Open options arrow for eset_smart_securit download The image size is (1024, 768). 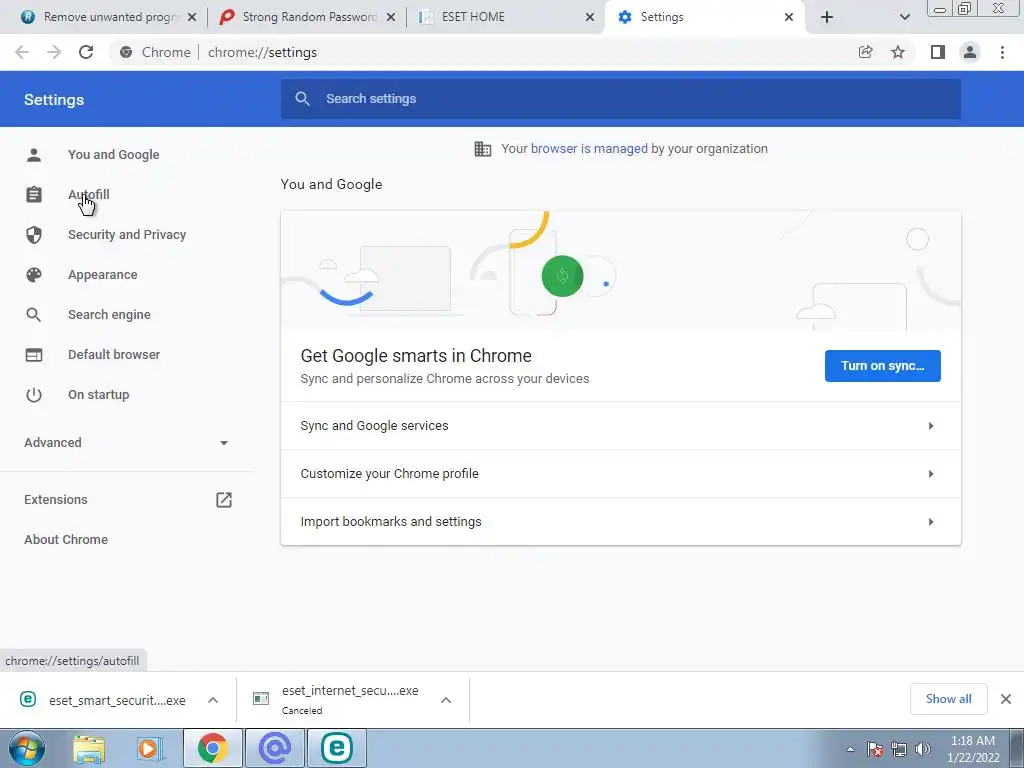(213, 700)
